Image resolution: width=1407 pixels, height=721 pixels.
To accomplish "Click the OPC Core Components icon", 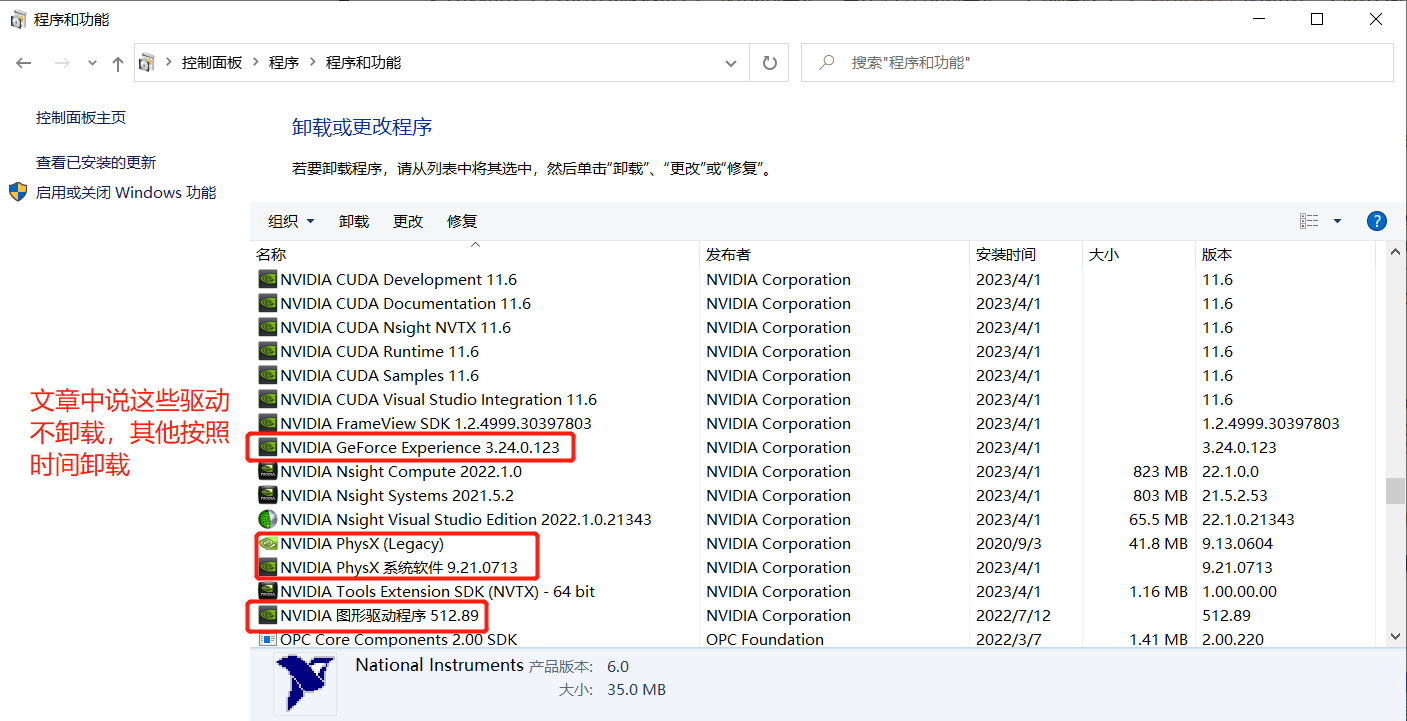I will coord(267,640).
